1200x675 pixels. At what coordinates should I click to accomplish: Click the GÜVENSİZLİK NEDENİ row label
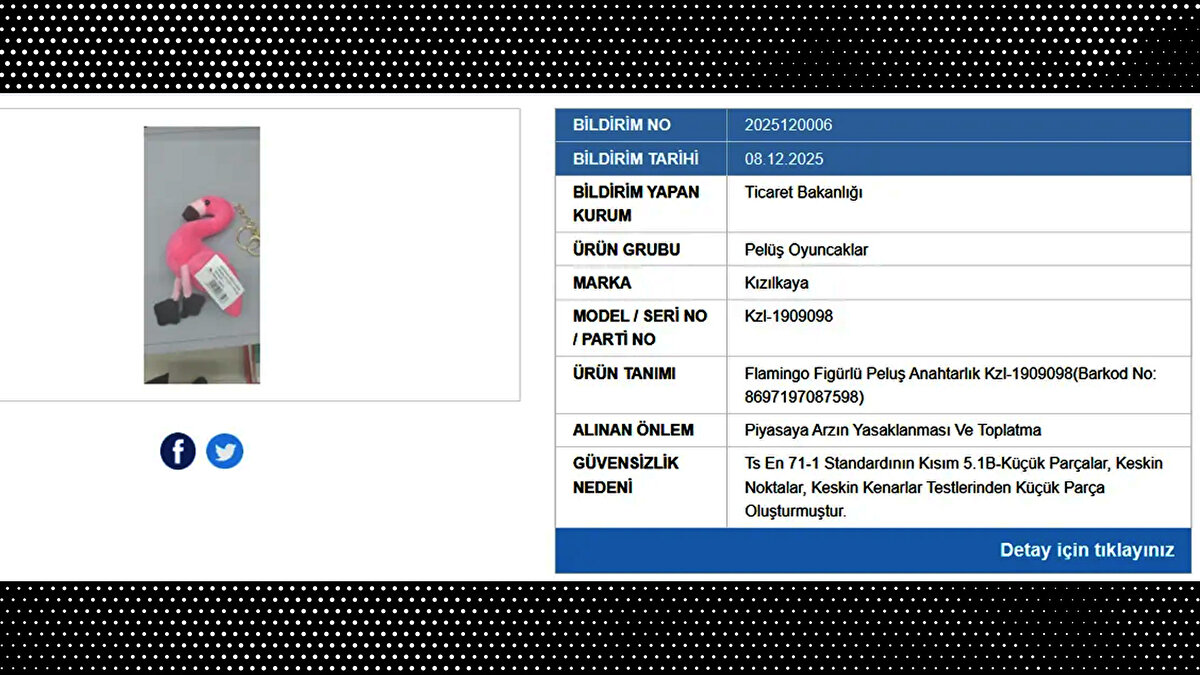click(625, 475)
